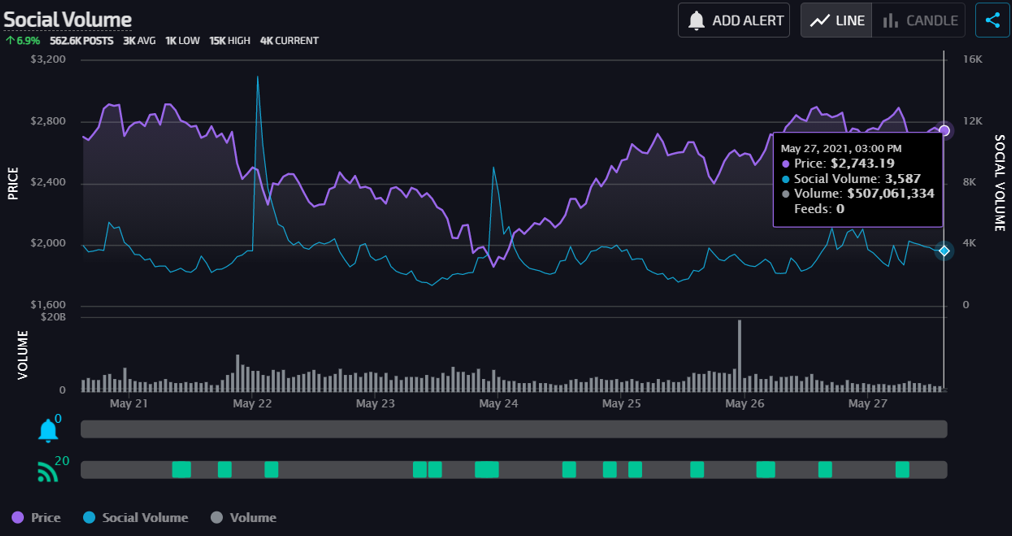Click the feeds RSS icon
The height and width of the screenshot is (536, 1012).
[x=48, y=472]
